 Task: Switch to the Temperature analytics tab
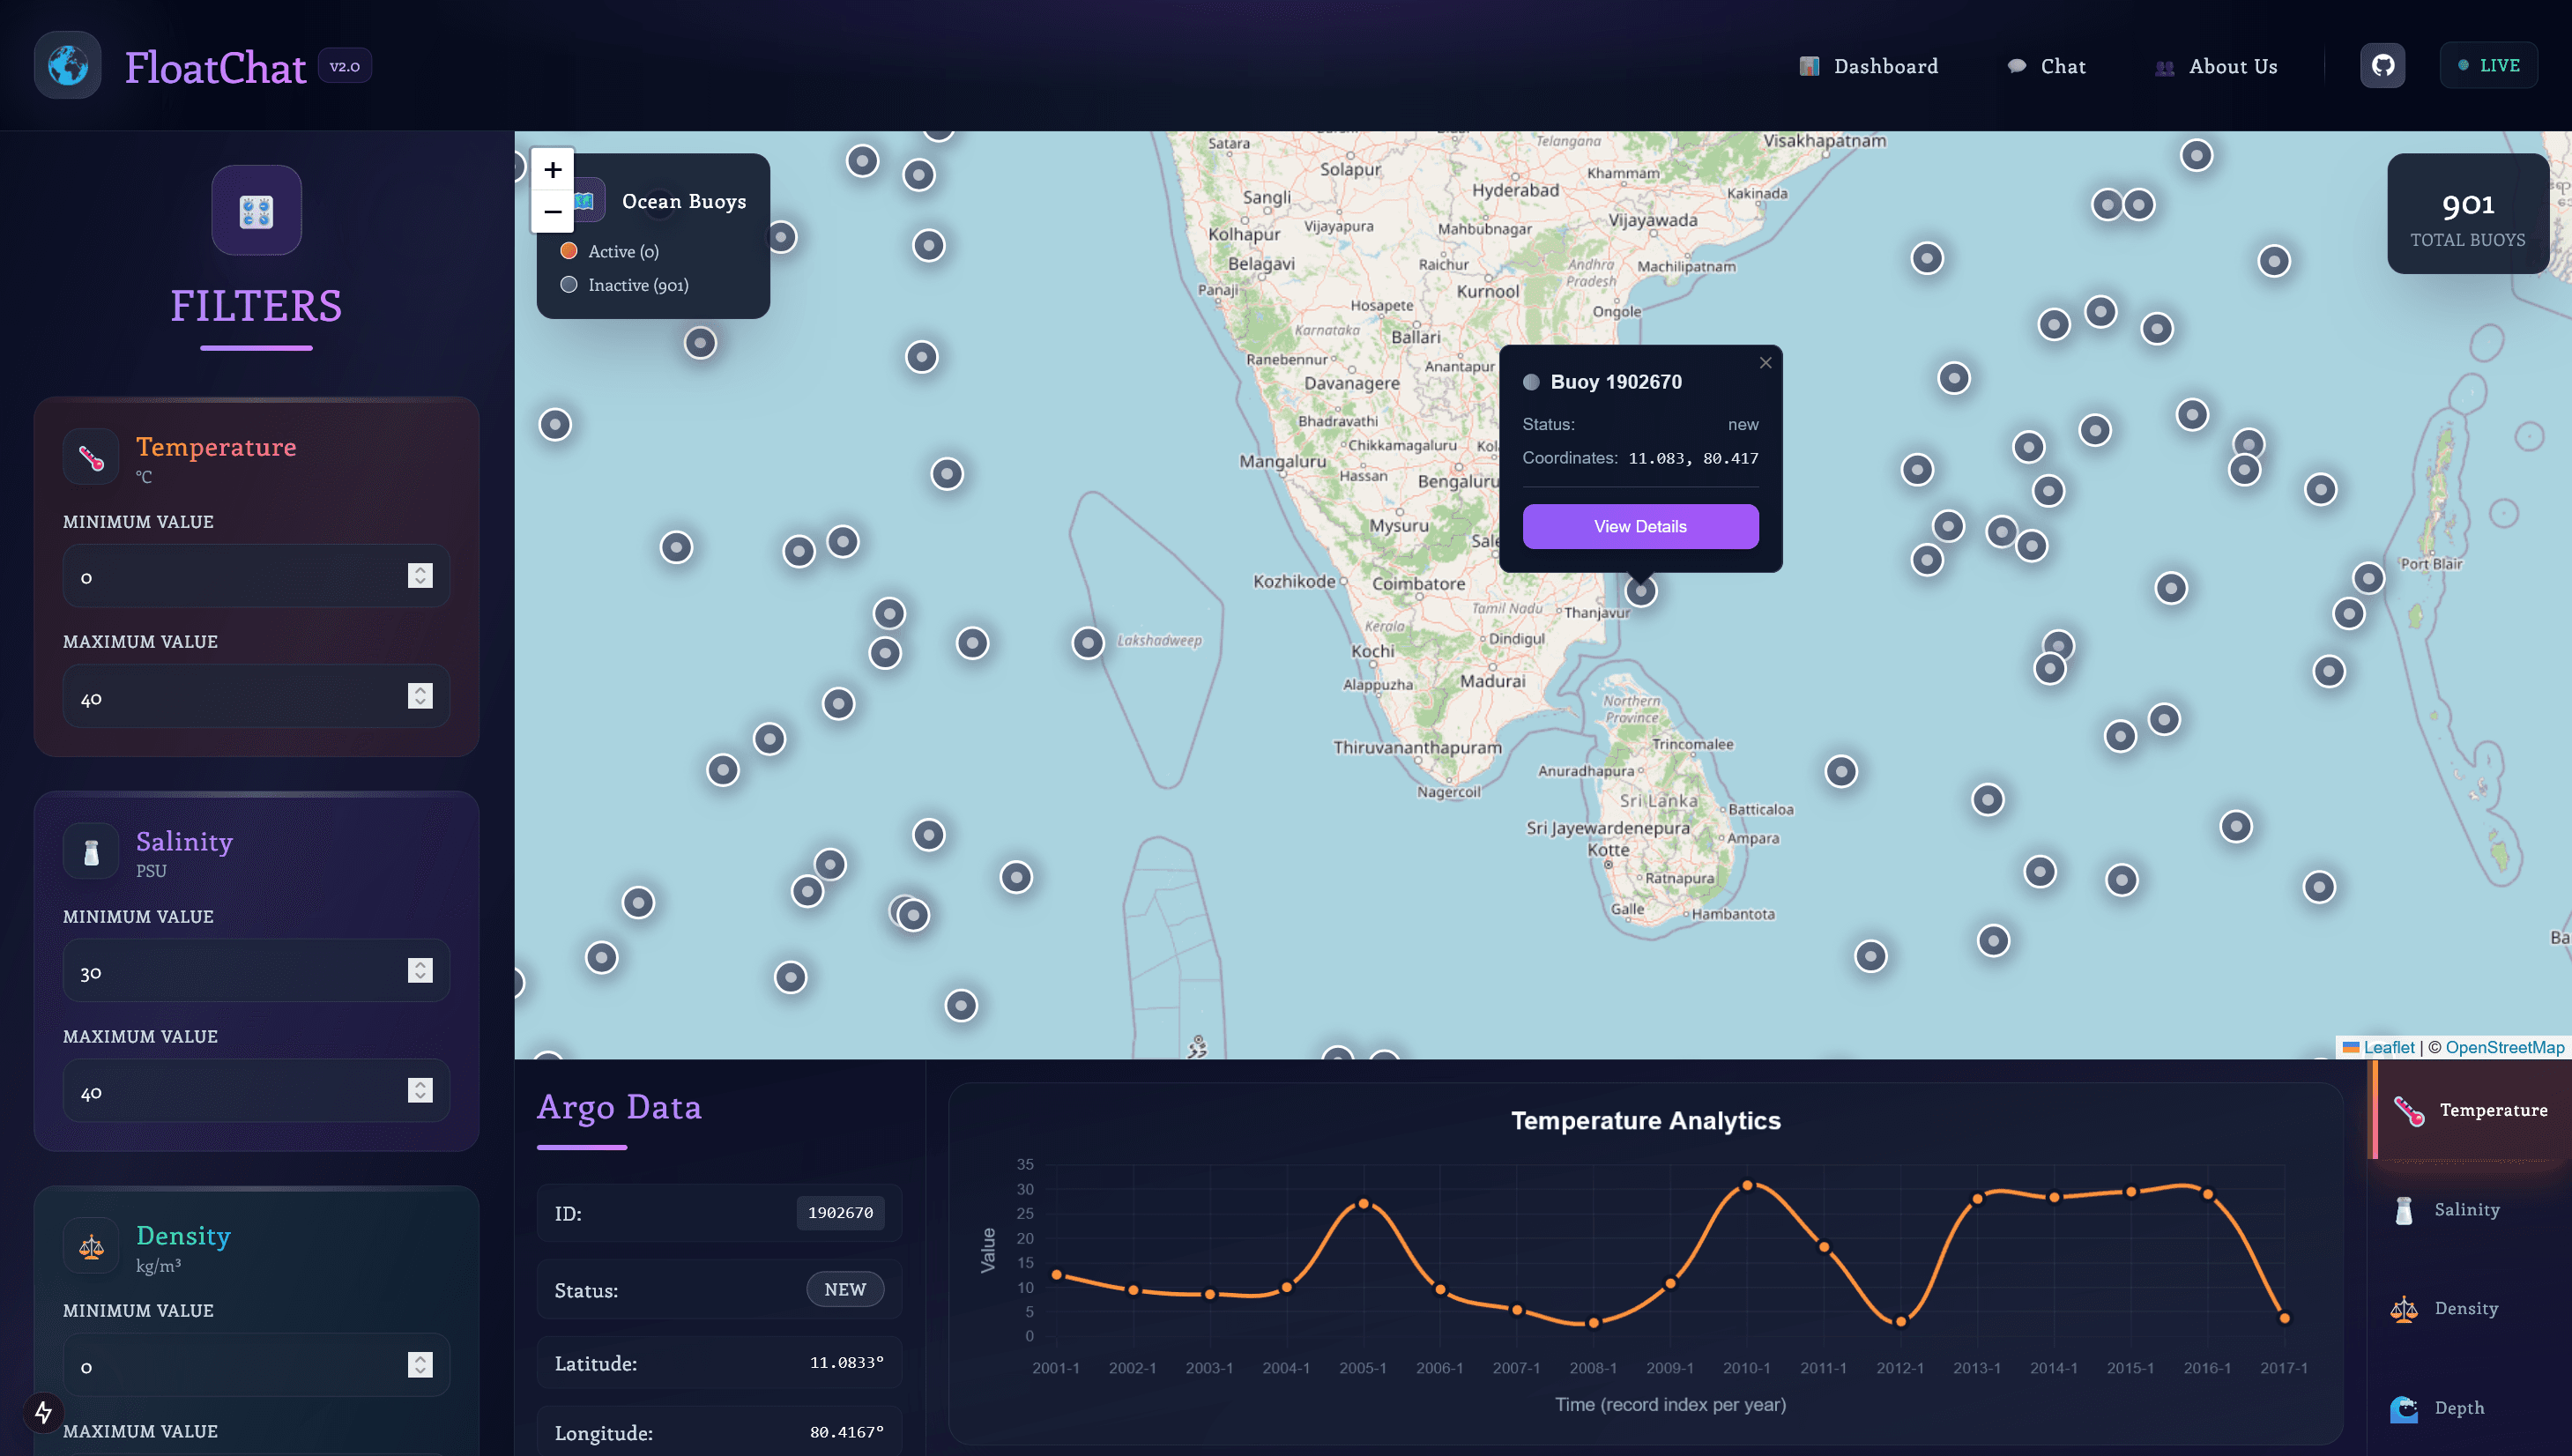(2471, 1110)
